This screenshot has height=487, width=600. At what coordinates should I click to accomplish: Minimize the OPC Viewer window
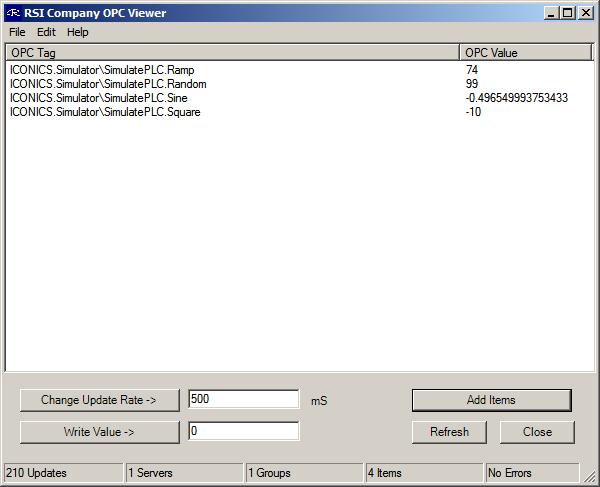551,13
